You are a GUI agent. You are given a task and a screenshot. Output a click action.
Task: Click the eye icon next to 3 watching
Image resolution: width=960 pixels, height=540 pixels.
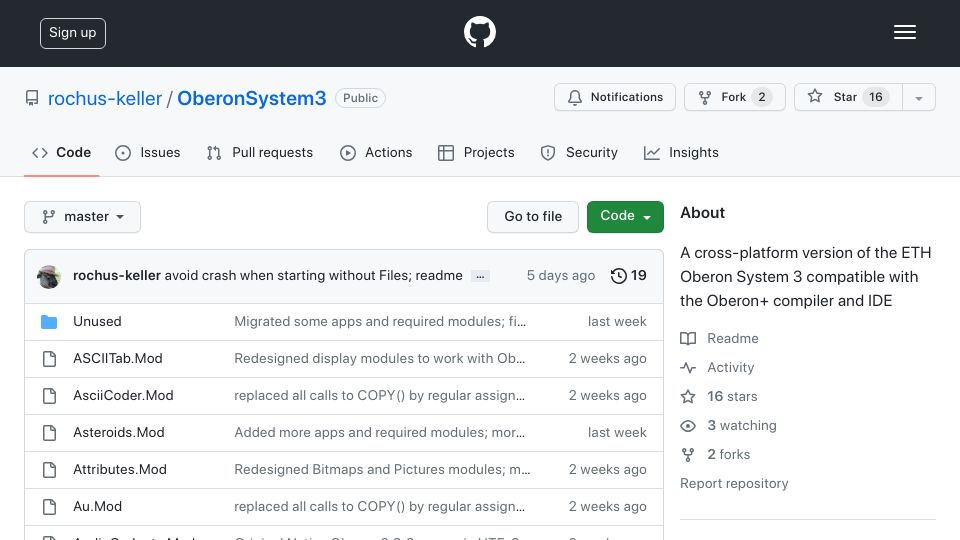688,426
